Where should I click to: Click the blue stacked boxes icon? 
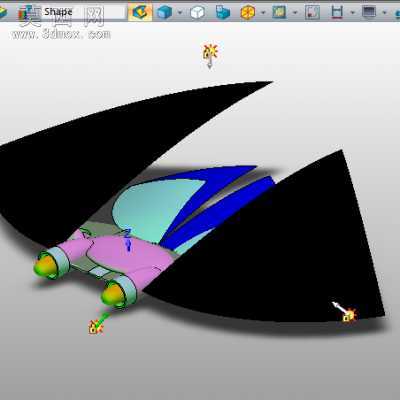222,13
